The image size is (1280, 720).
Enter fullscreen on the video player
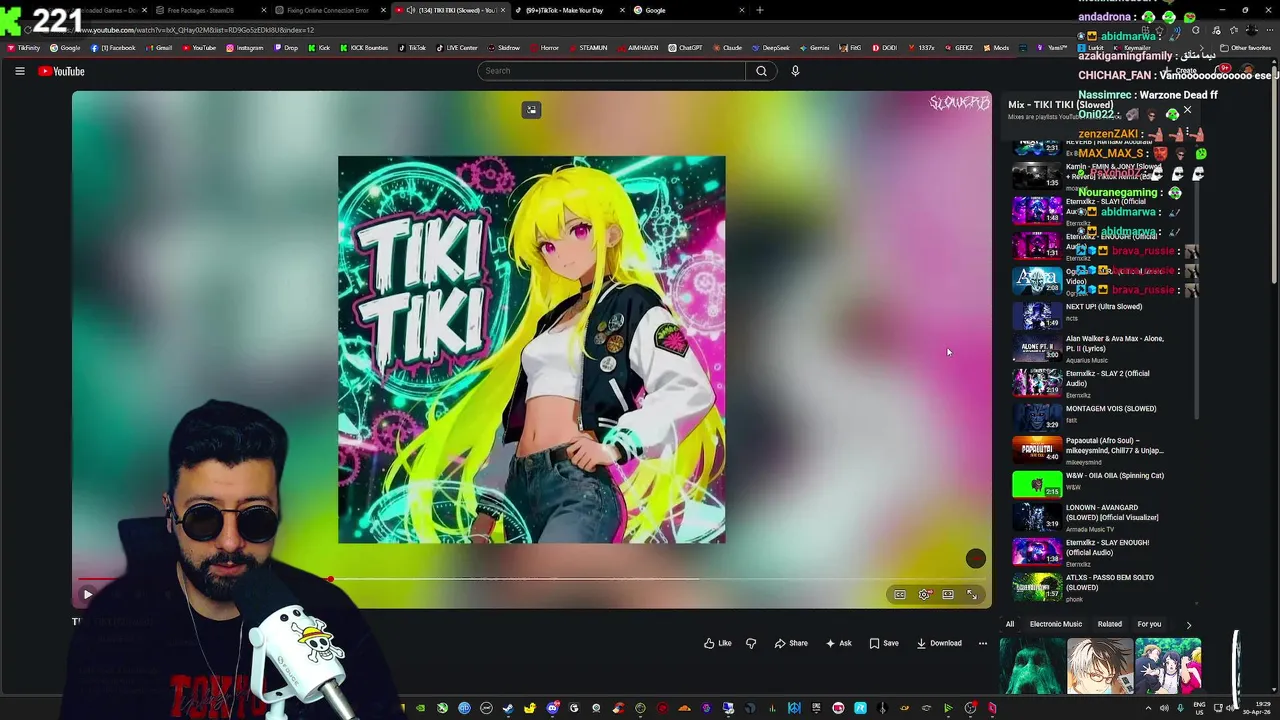972,594
